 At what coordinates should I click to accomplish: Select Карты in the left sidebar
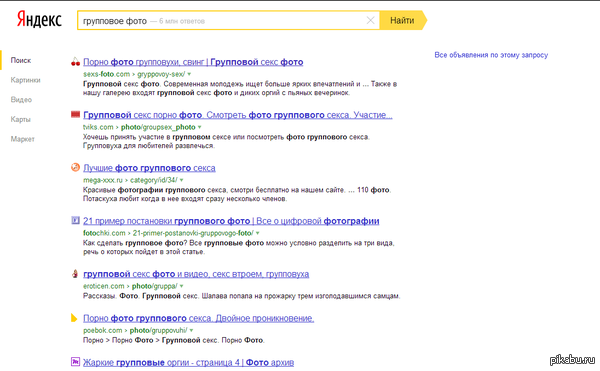pyautogui.click(x=20, y=119)
